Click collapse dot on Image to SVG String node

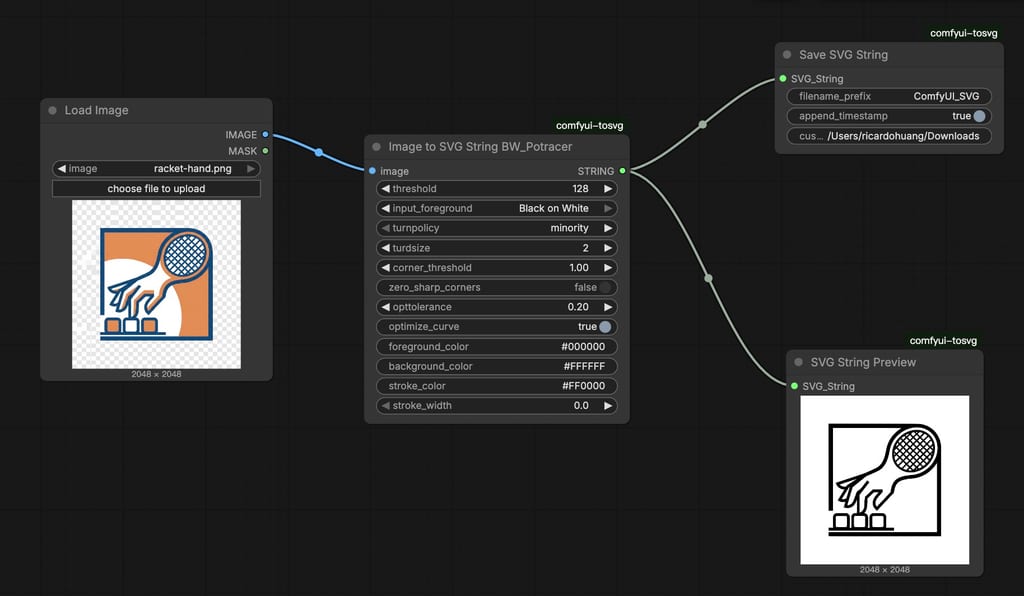[376, 147]
